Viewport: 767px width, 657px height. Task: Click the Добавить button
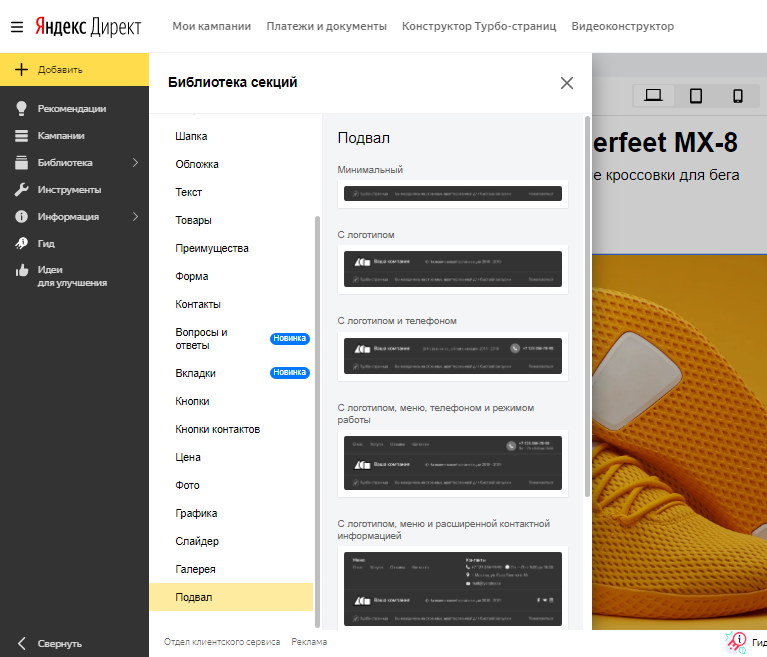point(74,69)
